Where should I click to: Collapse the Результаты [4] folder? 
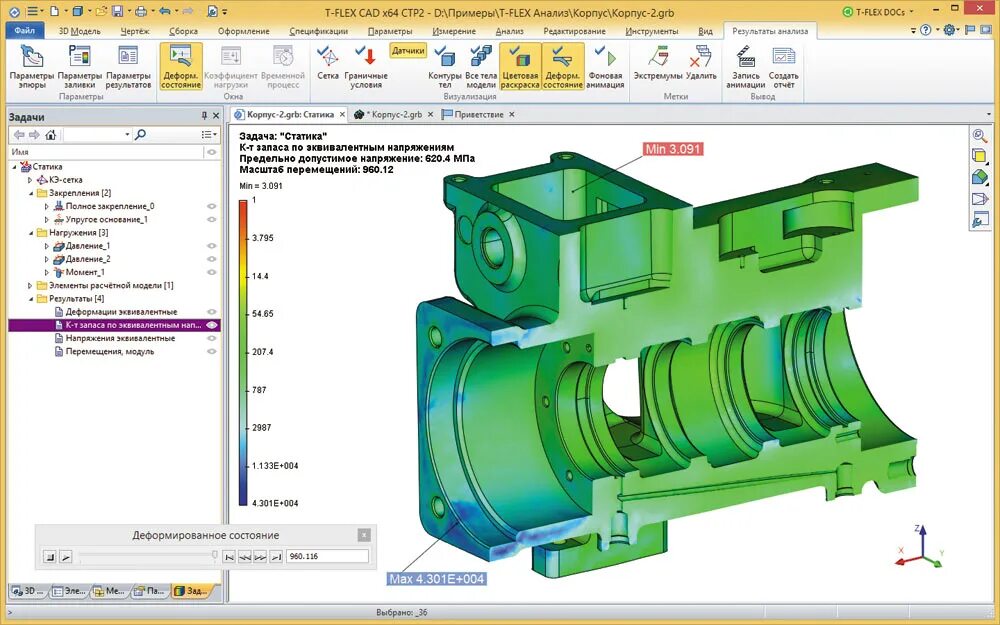(30, 298)
